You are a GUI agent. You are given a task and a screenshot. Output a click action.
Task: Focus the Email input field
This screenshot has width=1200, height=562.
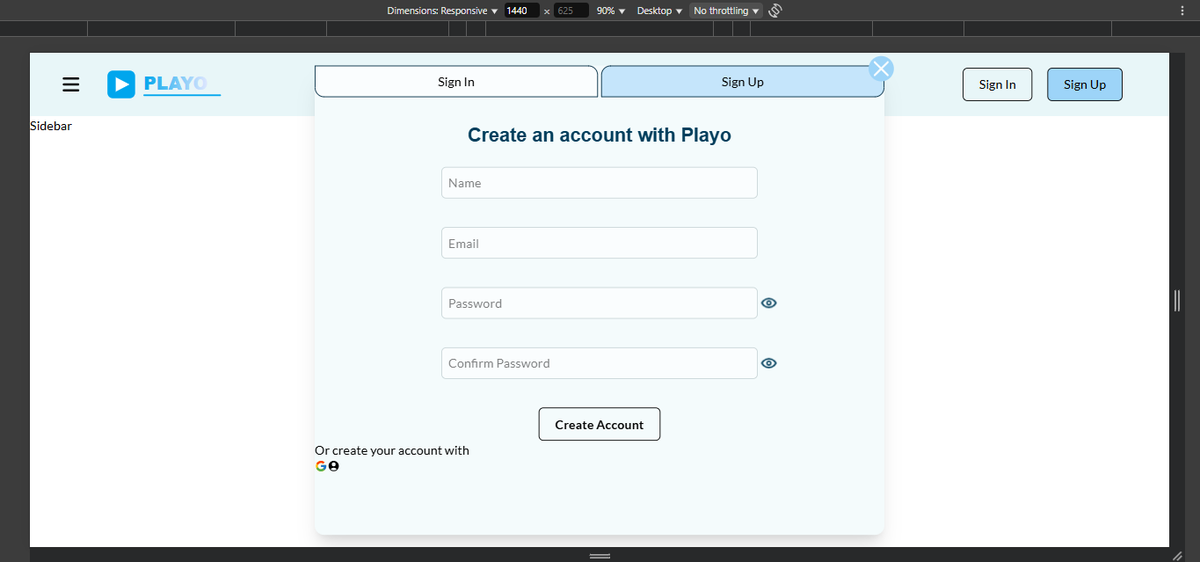tap(599, 243)
